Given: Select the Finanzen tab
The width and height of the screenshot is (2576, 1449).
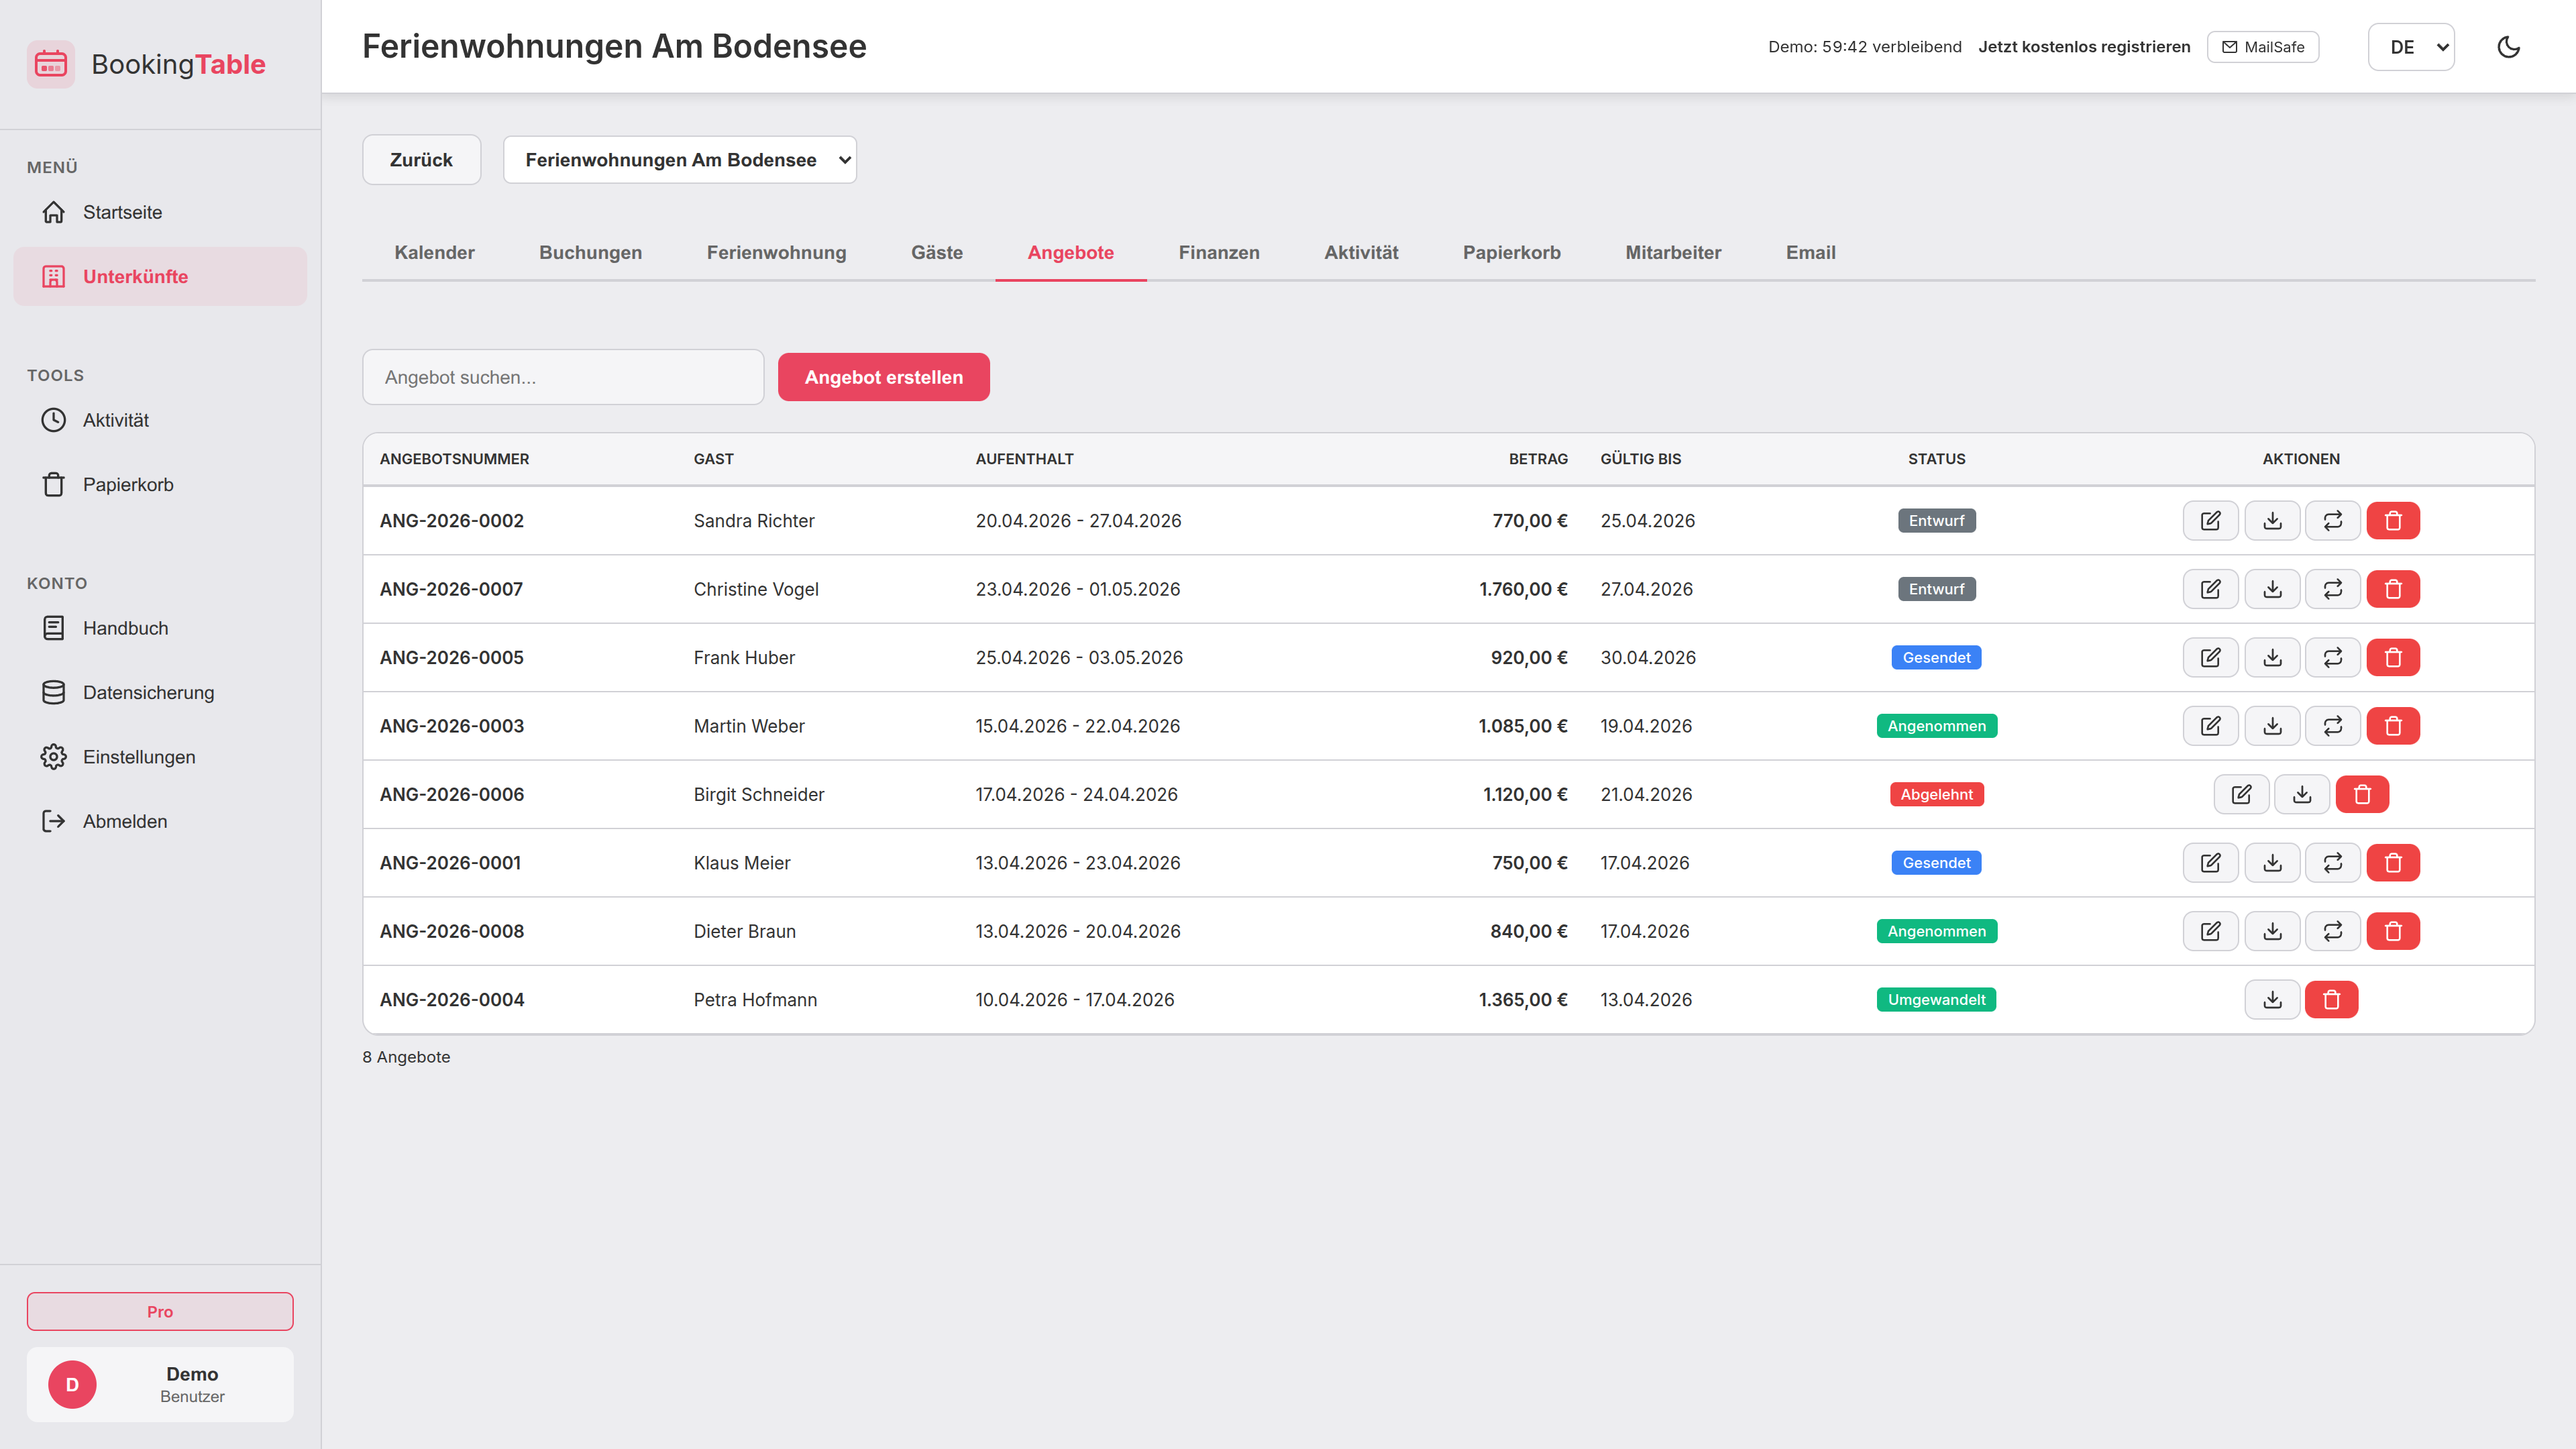Looking at the screenshot, I should tap(1218, 253).
